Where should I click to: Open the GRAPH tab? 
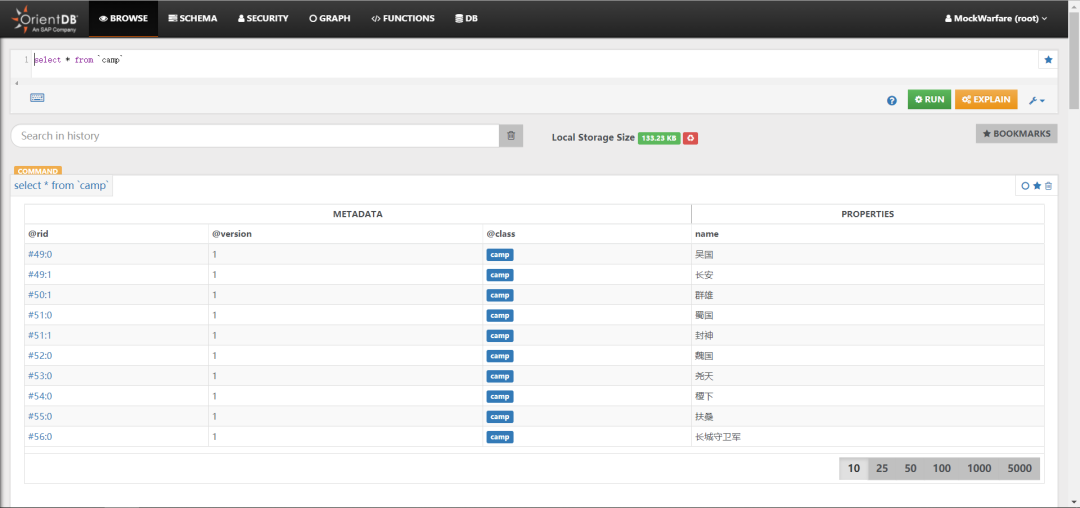pos(329,19)
